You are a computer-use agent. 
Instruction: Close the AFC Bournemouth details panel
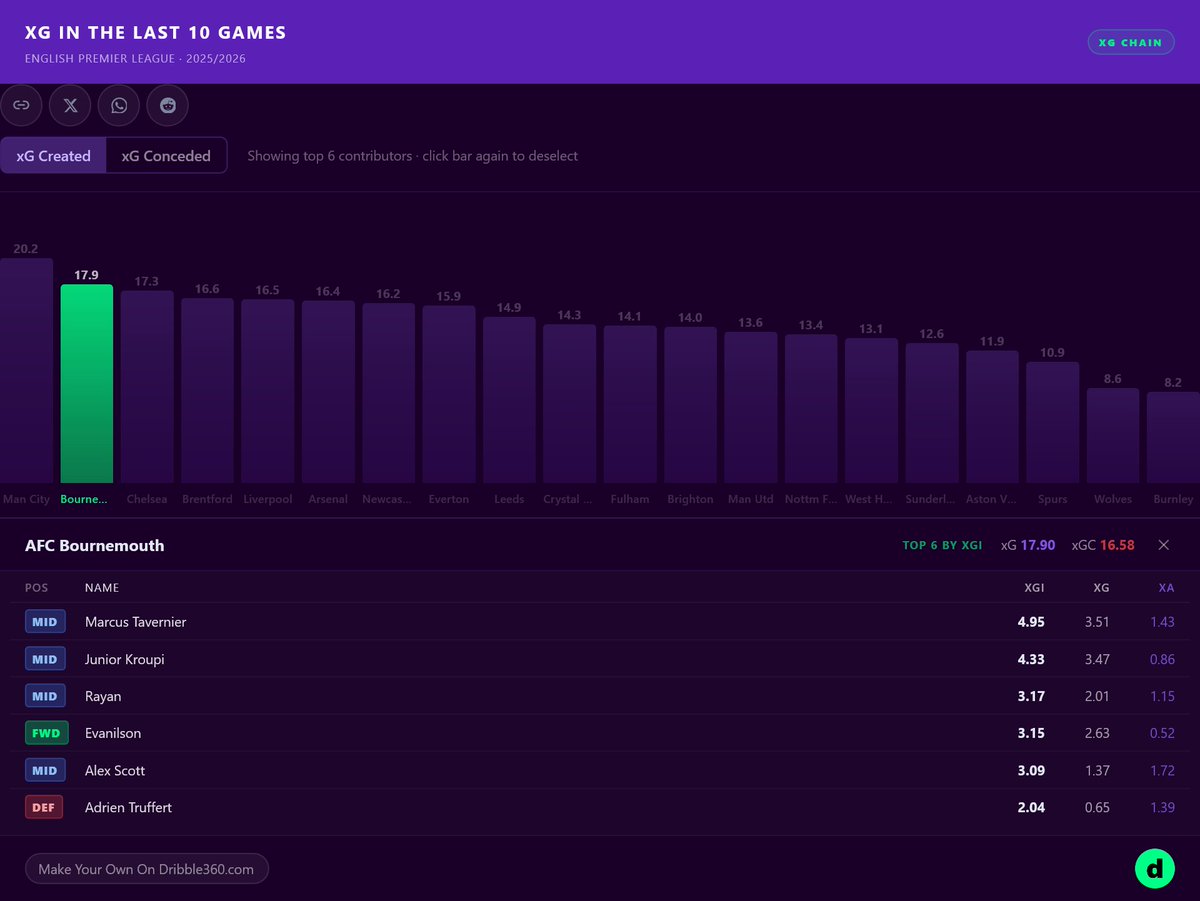tap(1163, 545)
